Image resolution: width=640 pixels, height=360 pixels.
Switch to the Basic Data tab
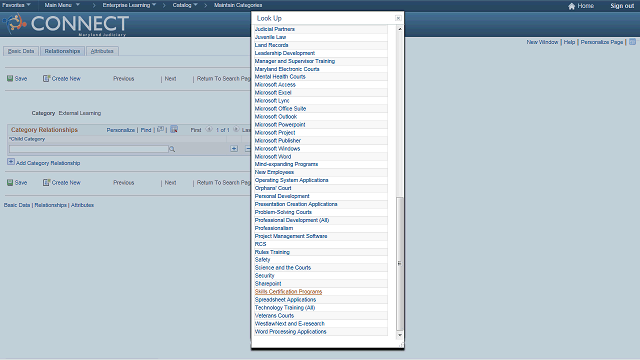click(21, 51)
